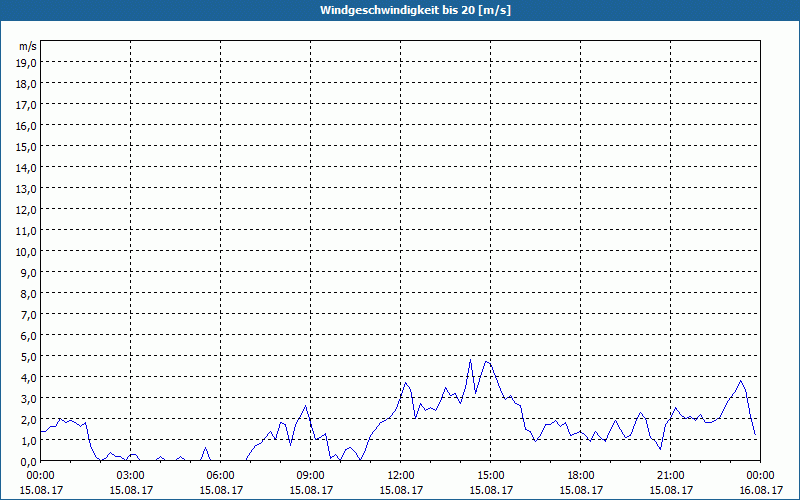Select the 13,0 y-axis label

[27, 189]
